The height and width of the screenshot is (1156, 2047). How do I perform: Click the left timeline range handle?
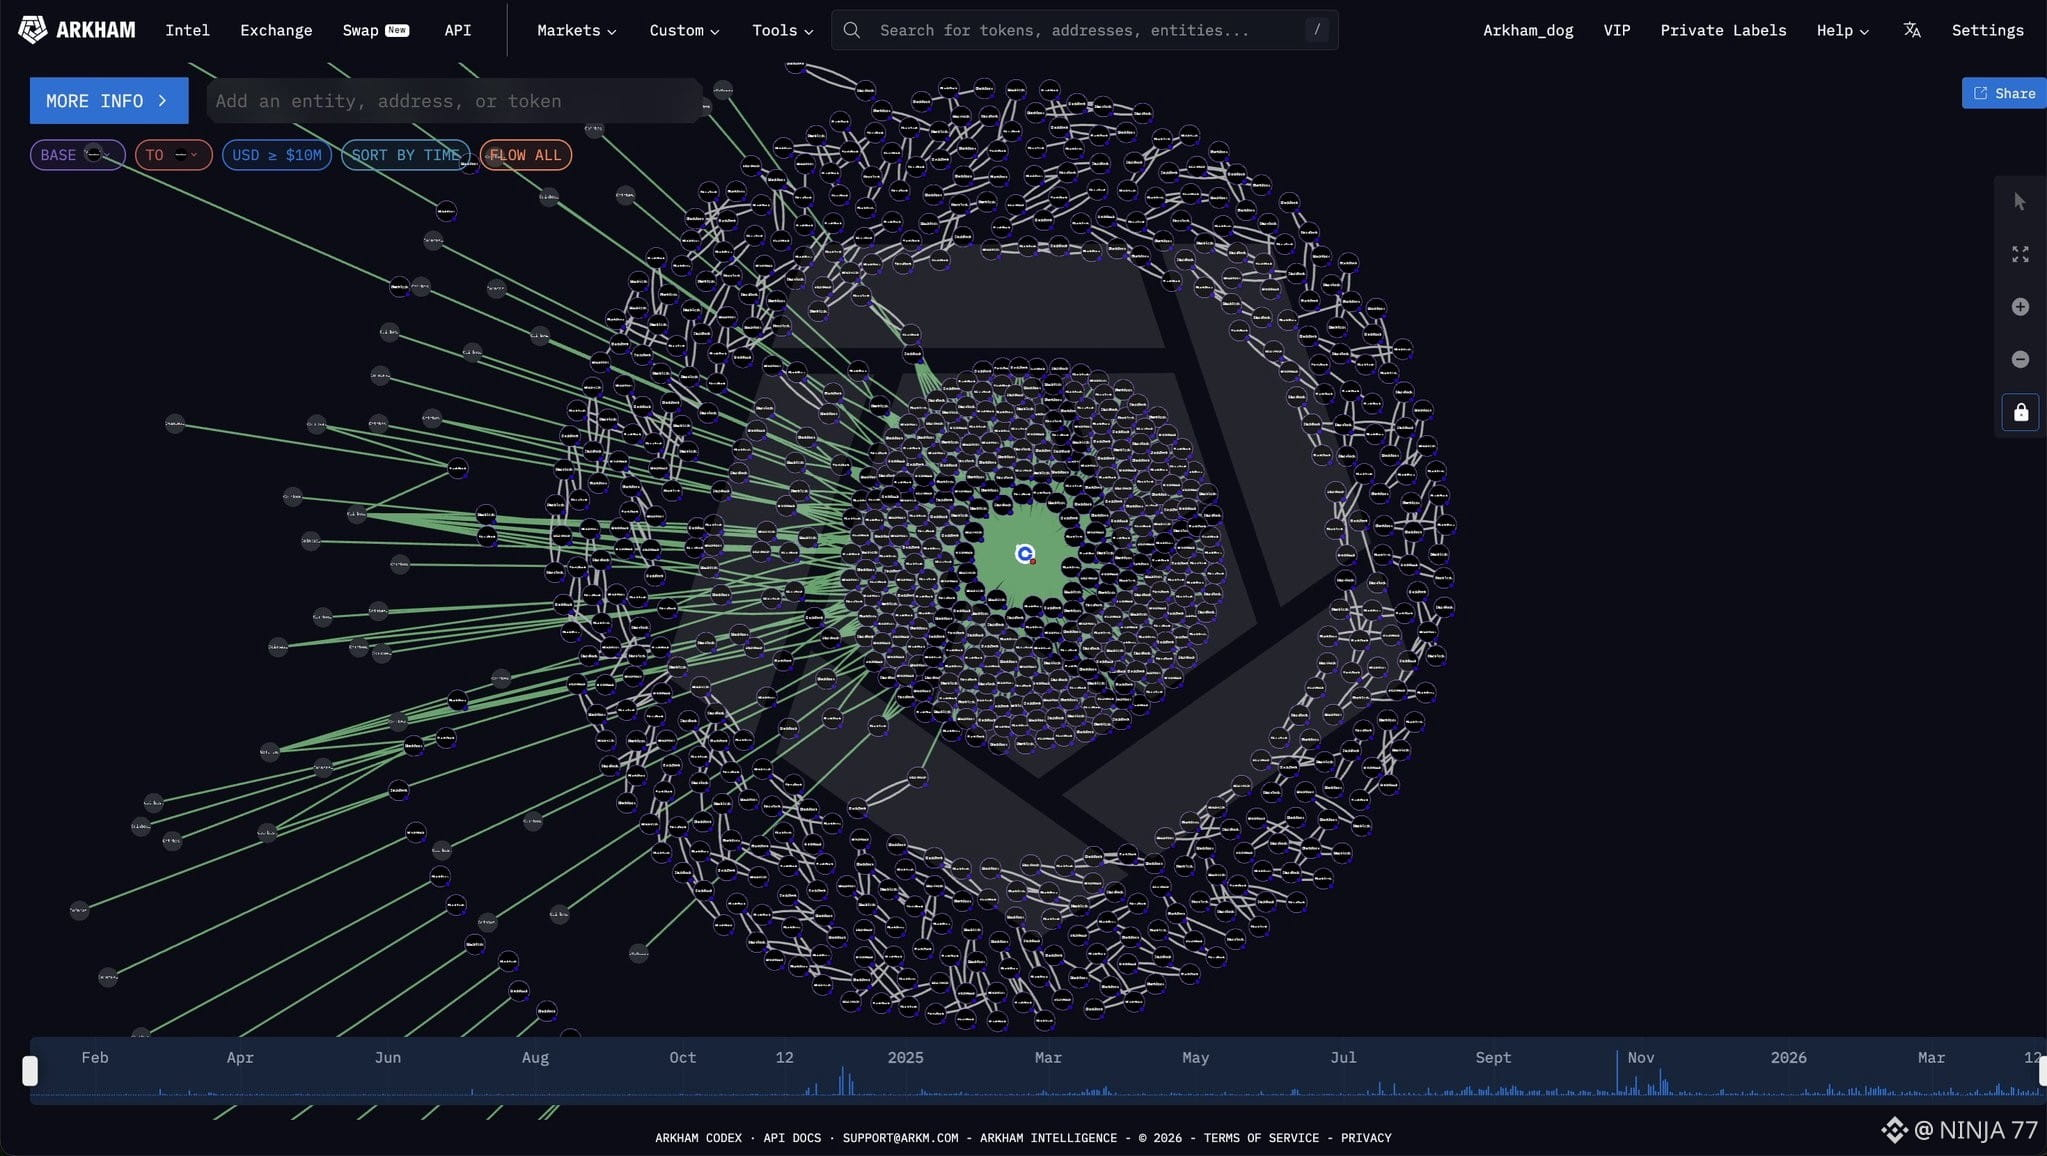[x=30, y=1071]
